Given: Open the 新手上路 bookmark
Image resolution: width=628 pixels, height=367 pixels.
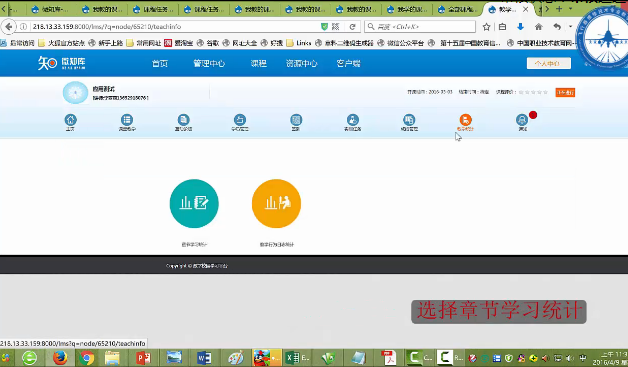Looking at the screenshot, I should tap(106, 43).
